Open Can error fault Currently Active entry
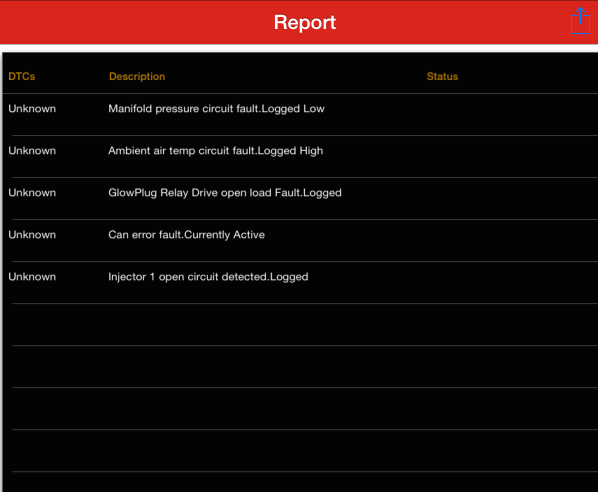 (x=186, y=235)
